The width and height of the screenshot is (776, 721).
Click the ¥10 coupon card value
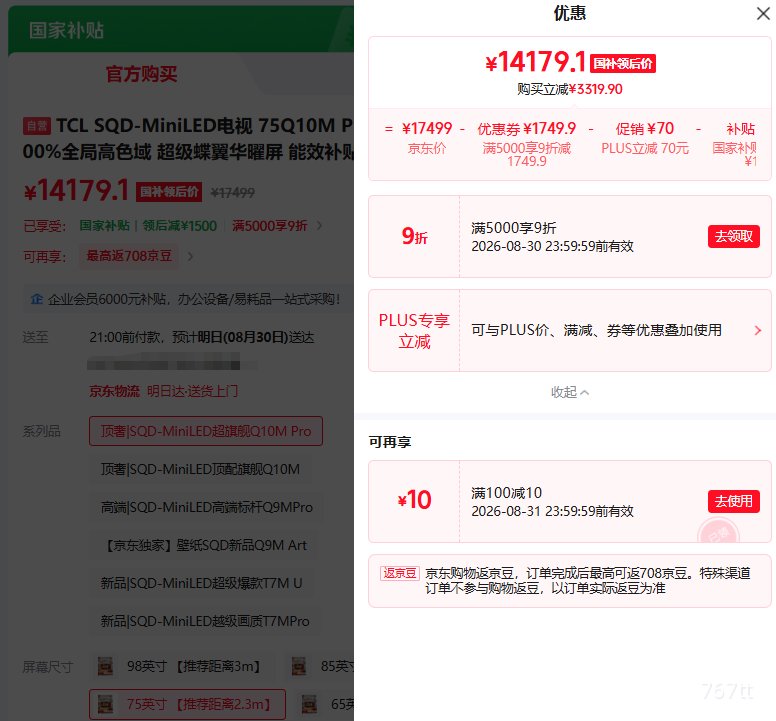click(414, 499)
